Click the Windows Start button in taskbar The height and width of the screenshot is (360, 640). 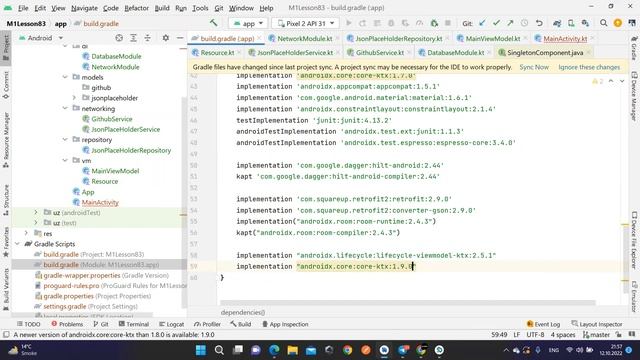click(x=201, y=350)
